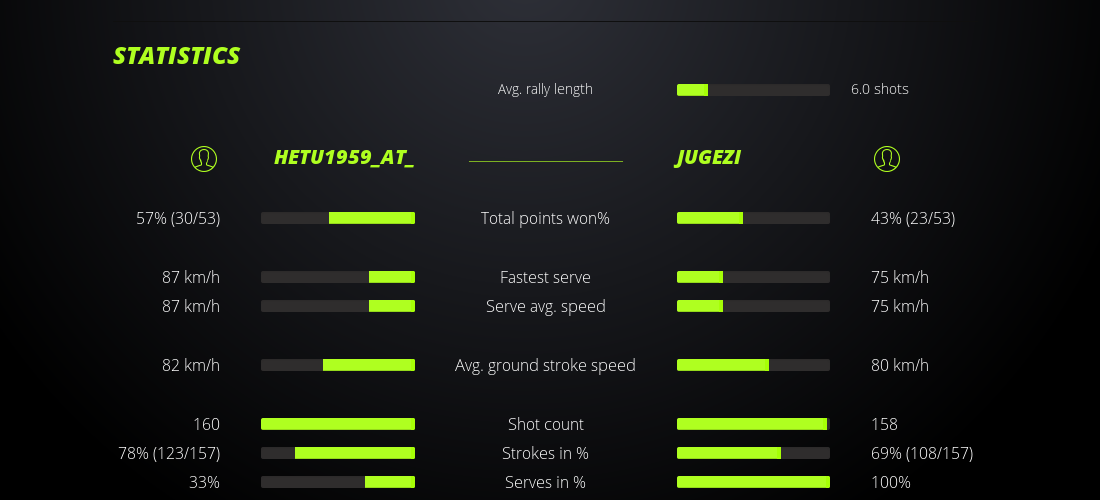The image size is (1100, 500).
Task: Click JUGEZI's 43% (23/53) points value
Action: tap(913, 218)
